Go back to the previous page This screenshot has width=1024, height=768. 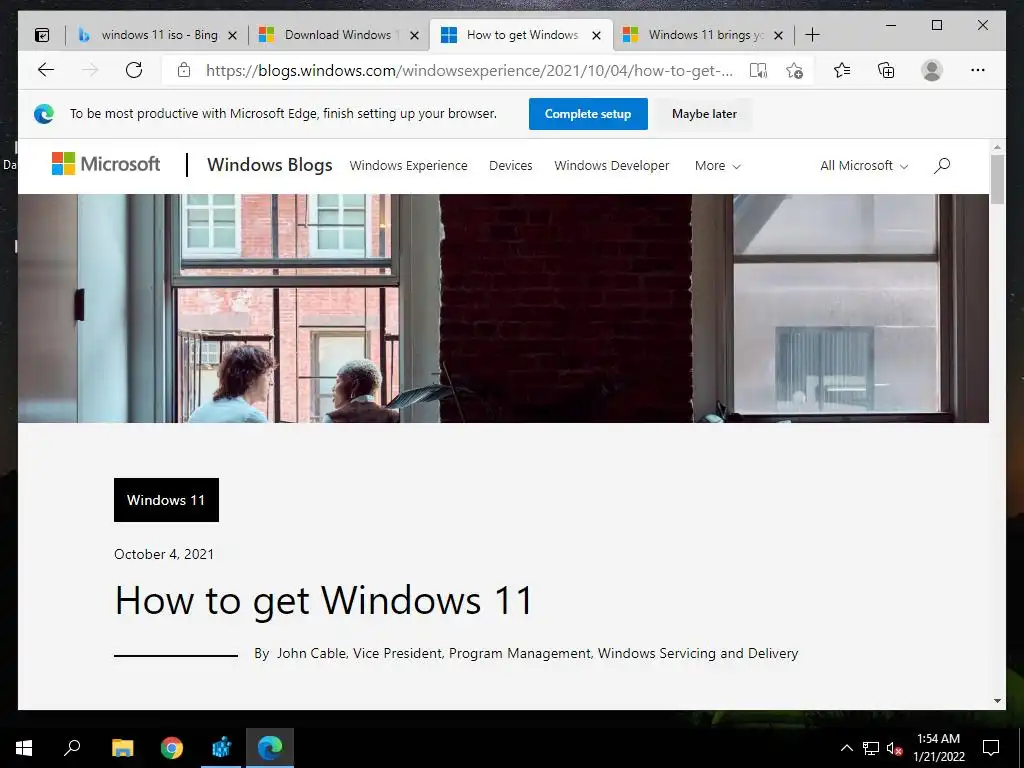coord(46,70)
